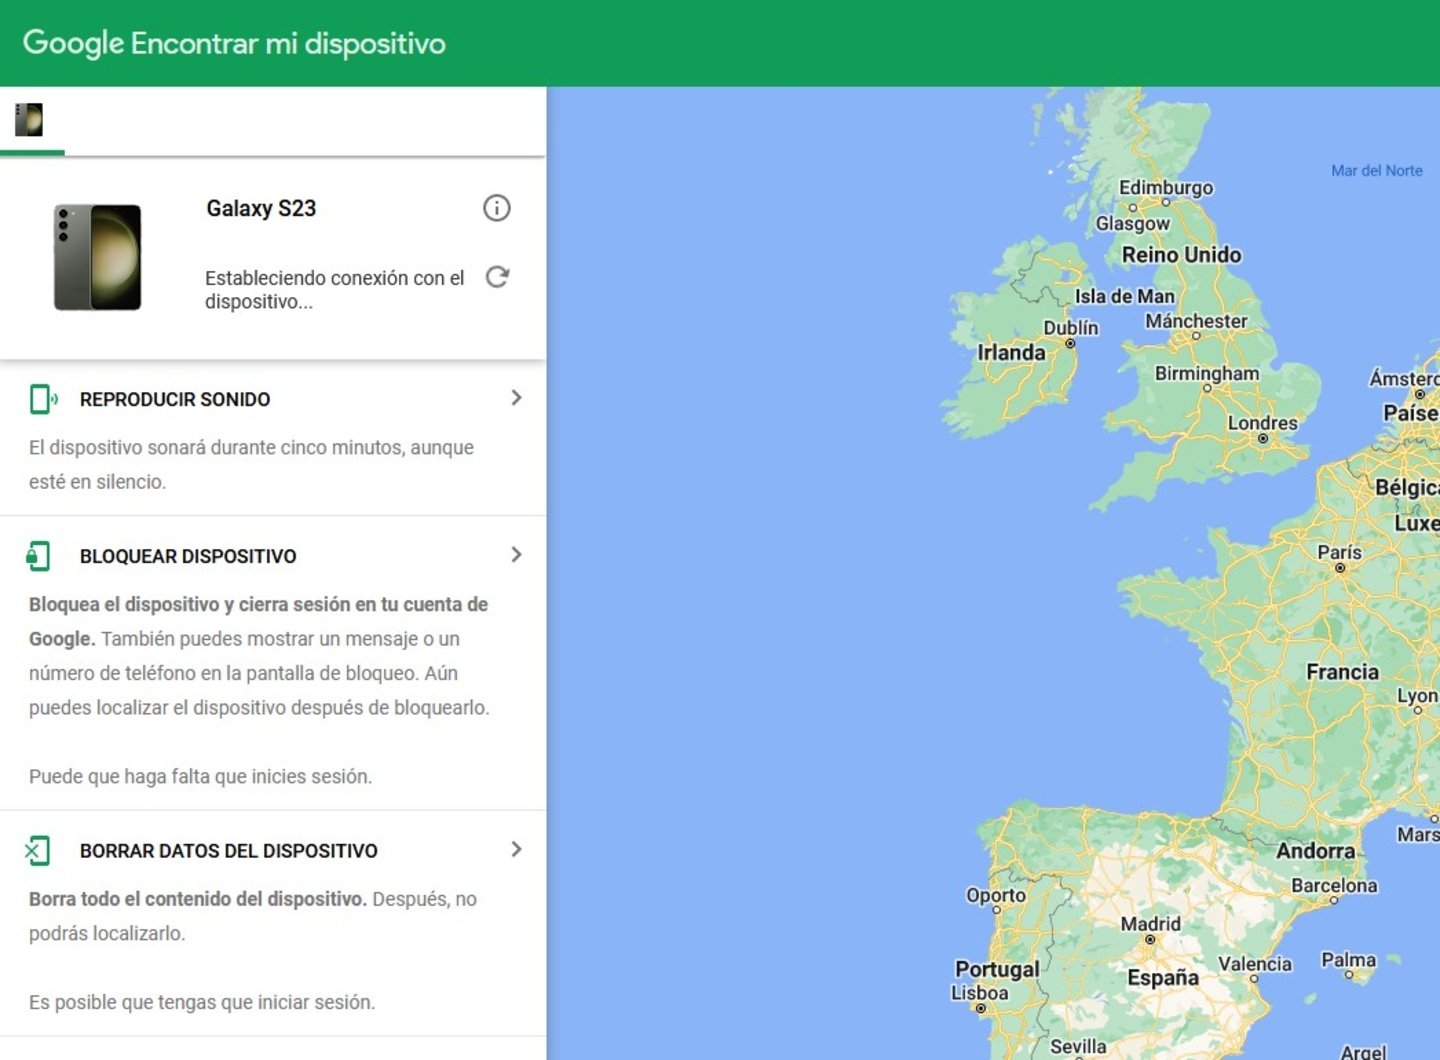Viewport: 1440px width, 1060px height.
Task: Click the Mánchester label on the map
Action: click(x=1196, y=321)
